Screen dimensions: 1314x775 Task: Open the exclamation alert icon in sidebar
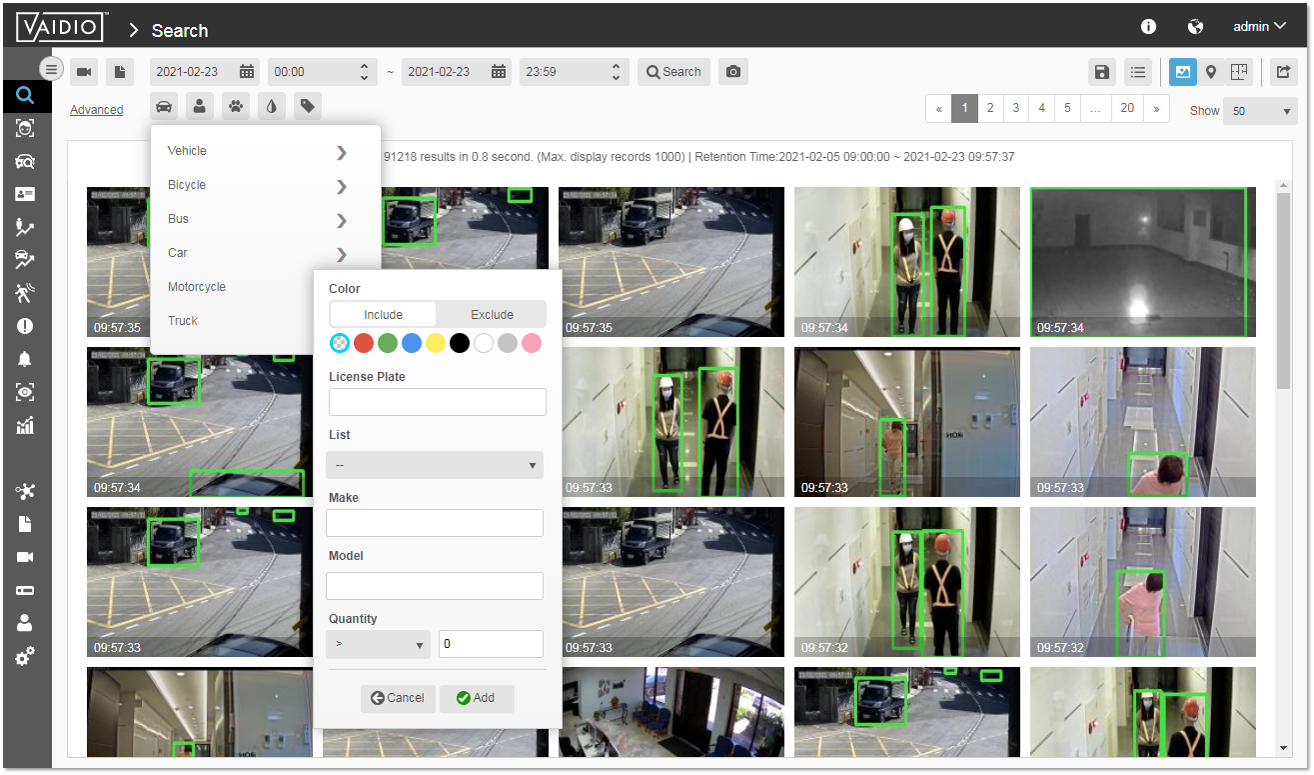click(x=25, y=326)
